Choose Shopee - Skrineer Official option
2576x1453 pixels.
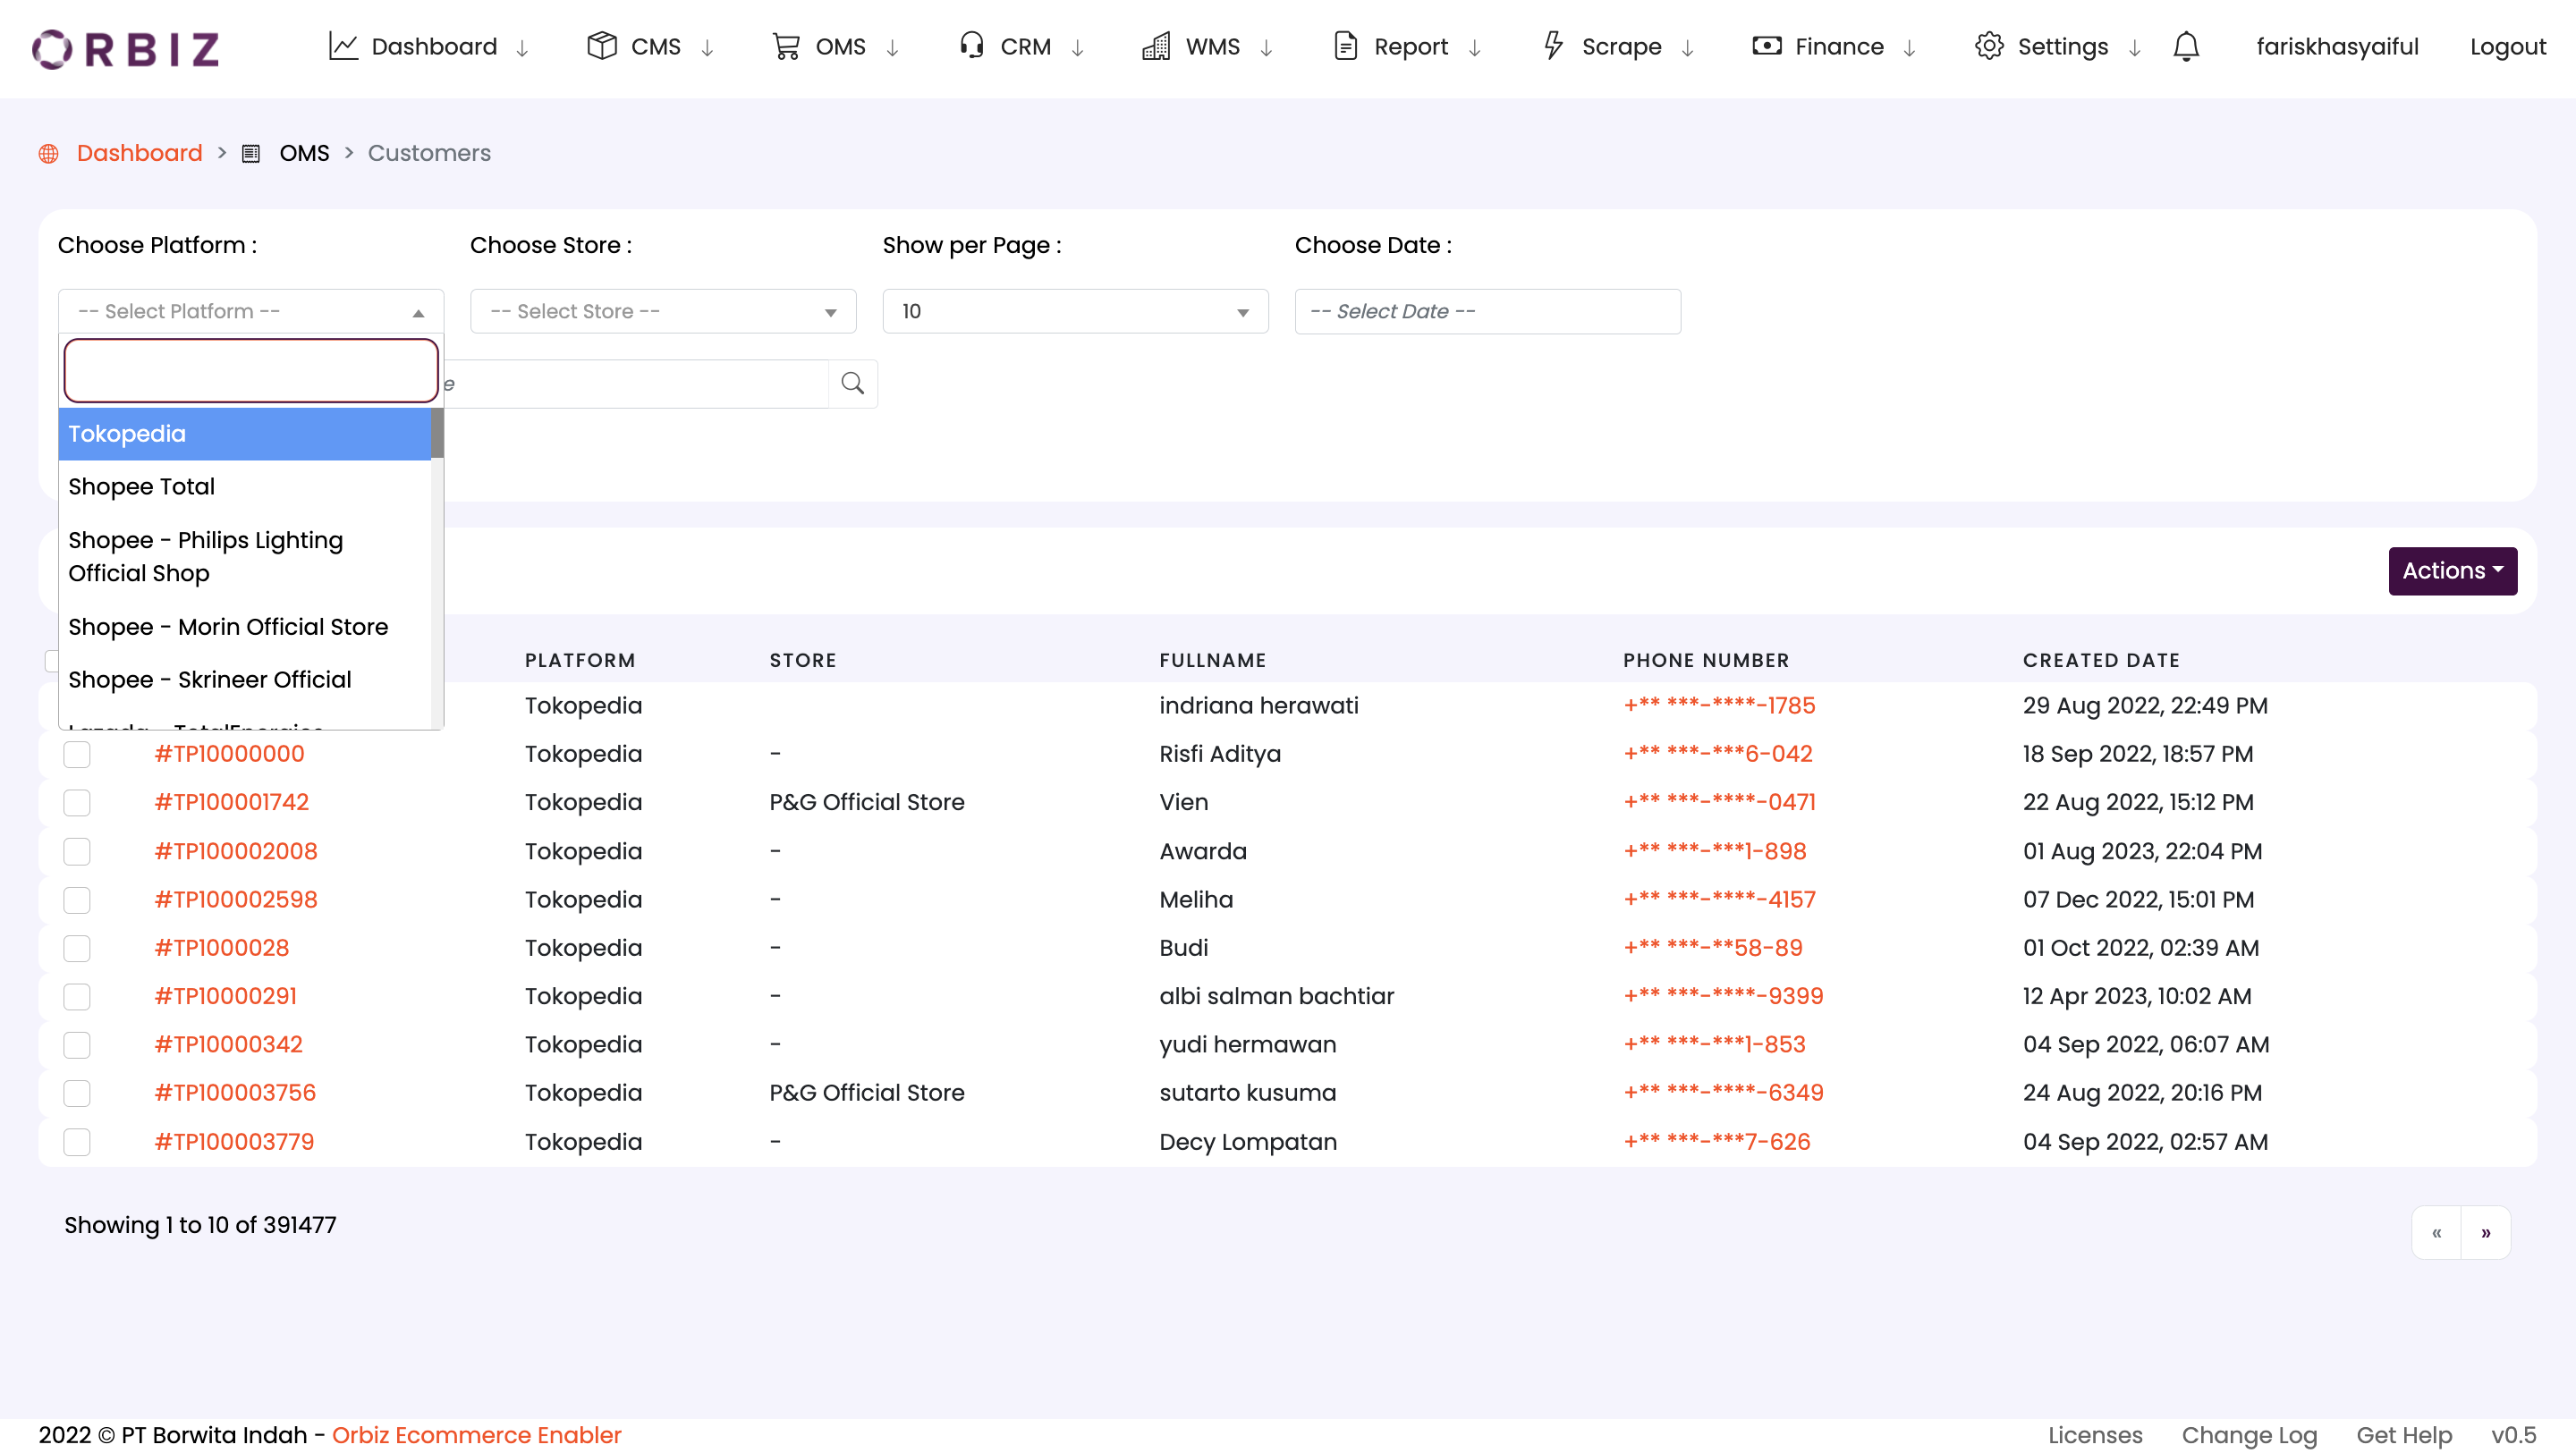(245, 680)
